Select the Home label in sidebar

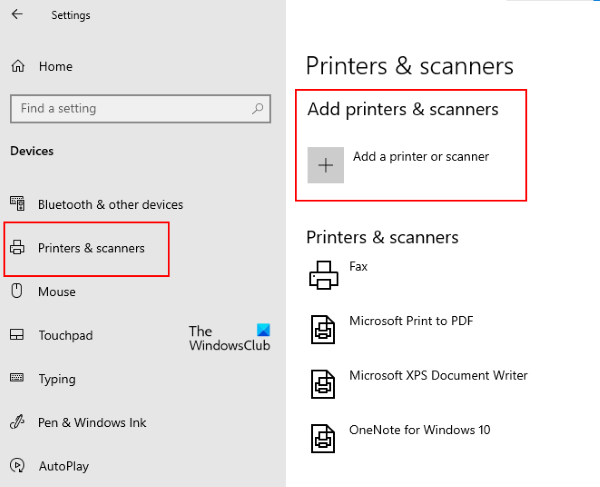click(x=55, y=67)
